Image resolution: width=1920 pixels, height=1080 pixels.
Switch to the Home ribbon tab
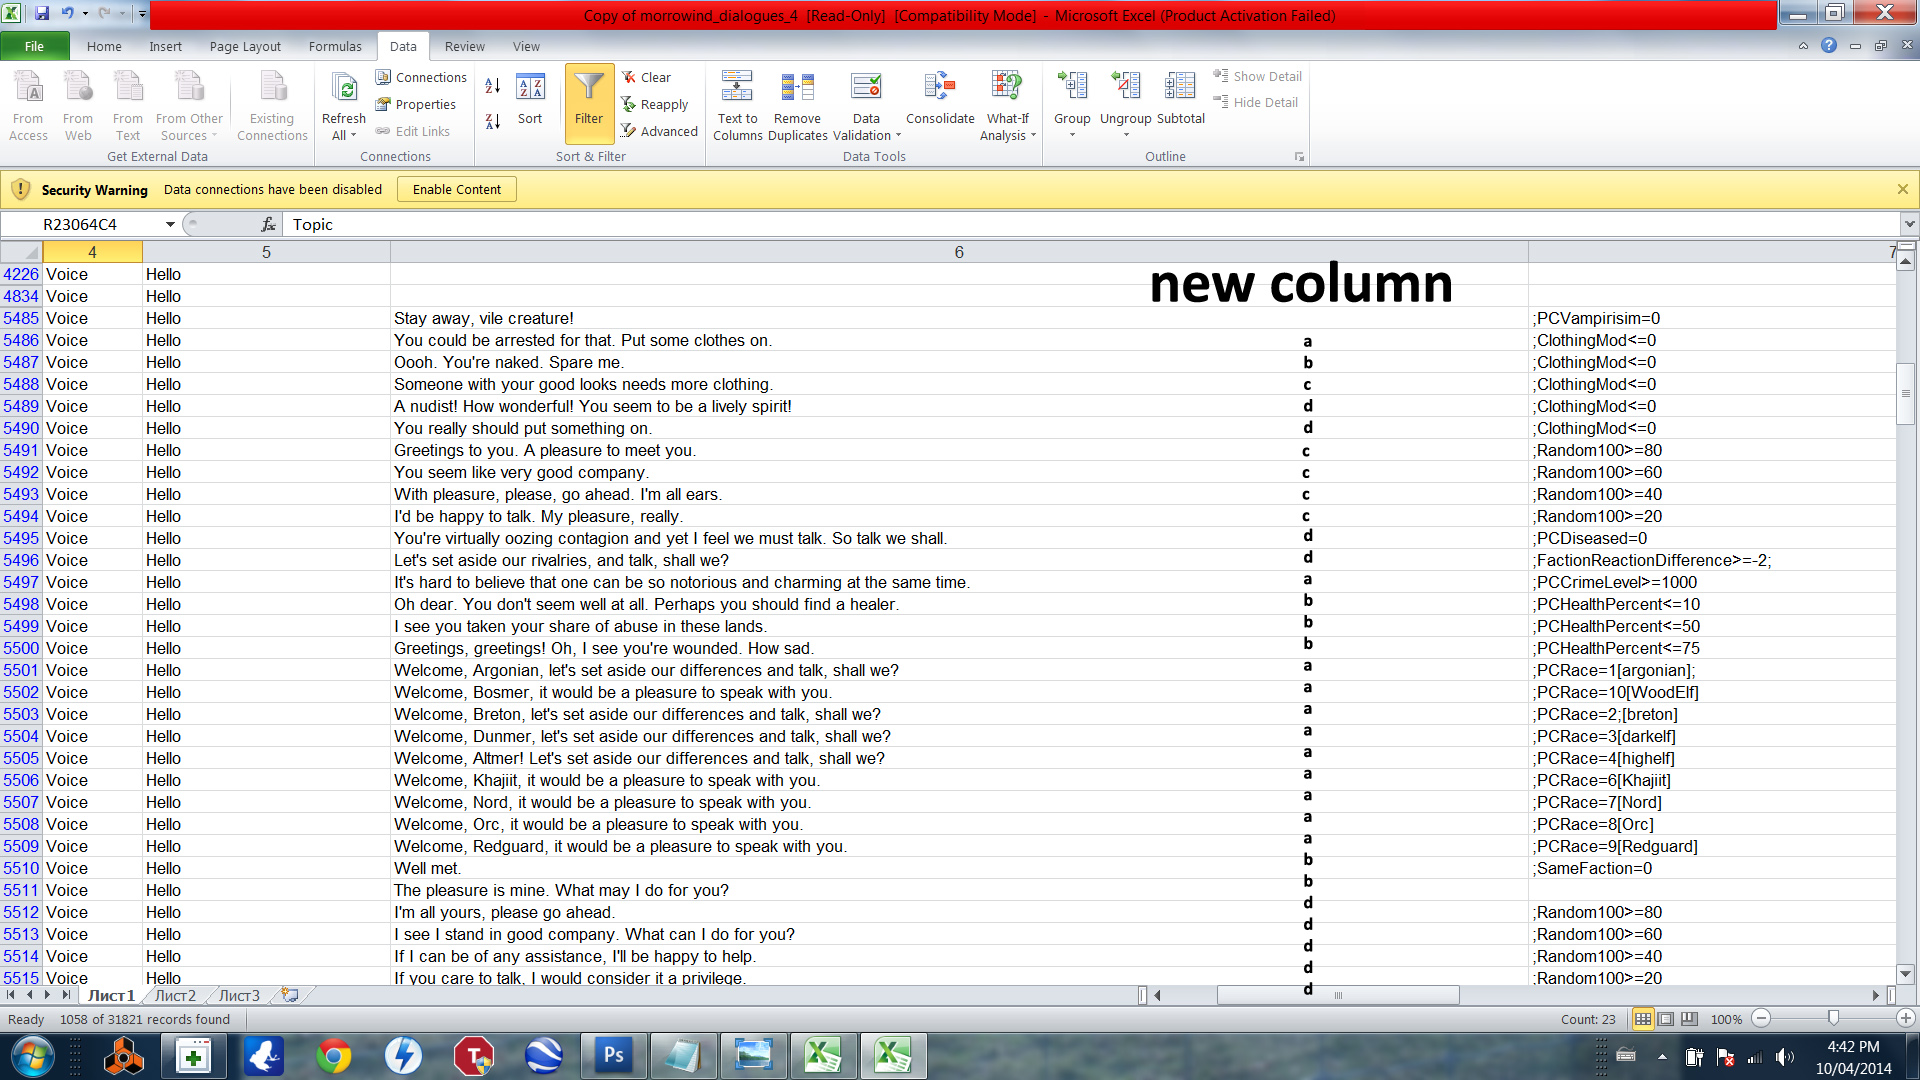click(x=104, y=46)
